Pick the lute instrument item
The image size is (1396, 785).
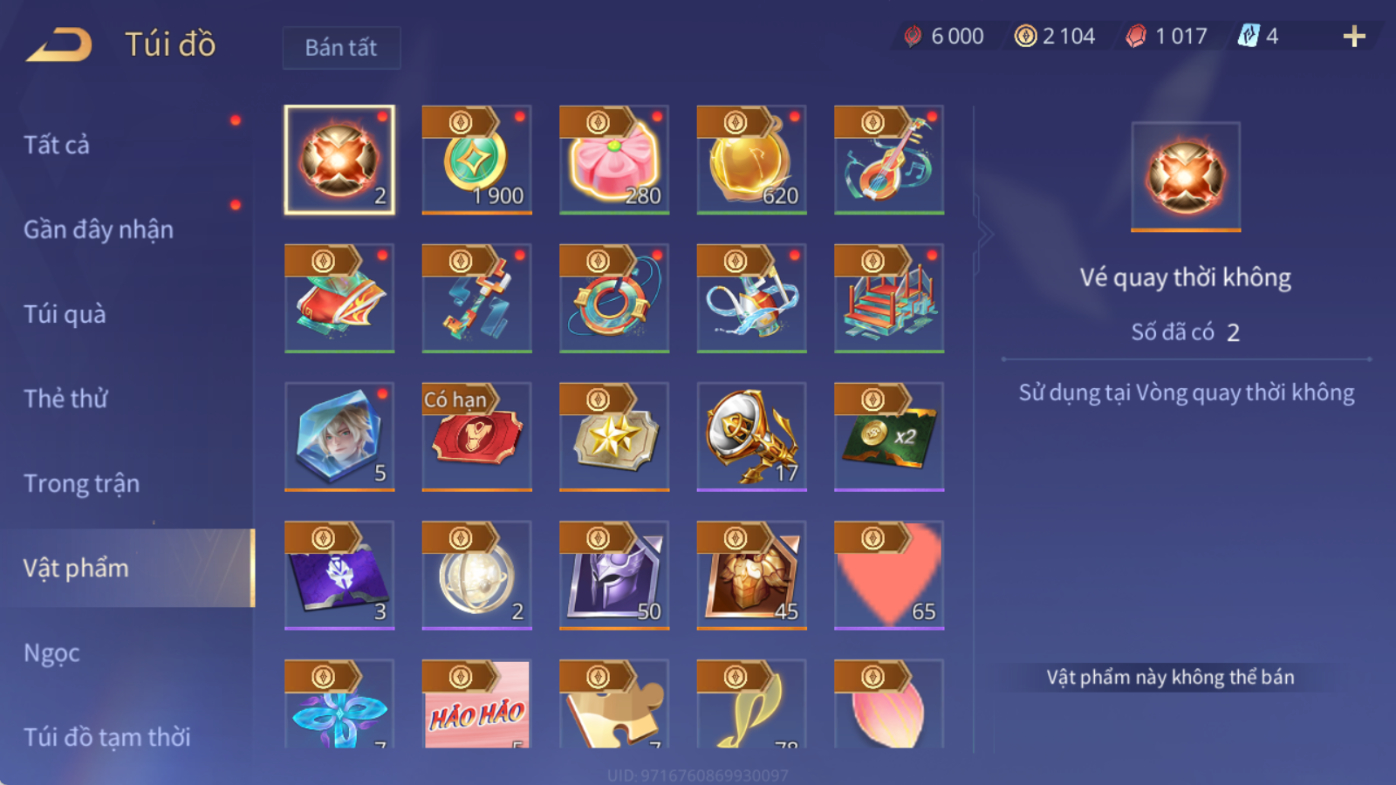tap(889, 160)
